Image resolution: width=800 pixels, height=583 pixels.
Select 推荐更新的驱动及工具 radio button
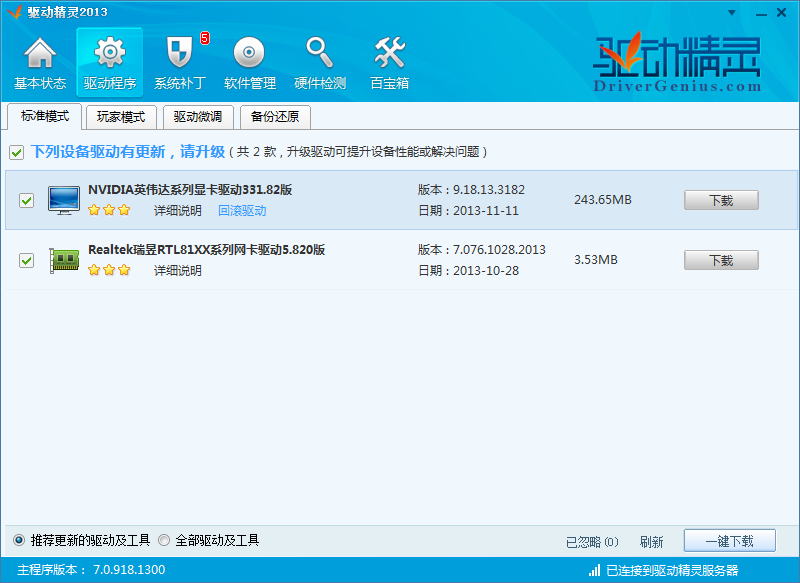19,540
